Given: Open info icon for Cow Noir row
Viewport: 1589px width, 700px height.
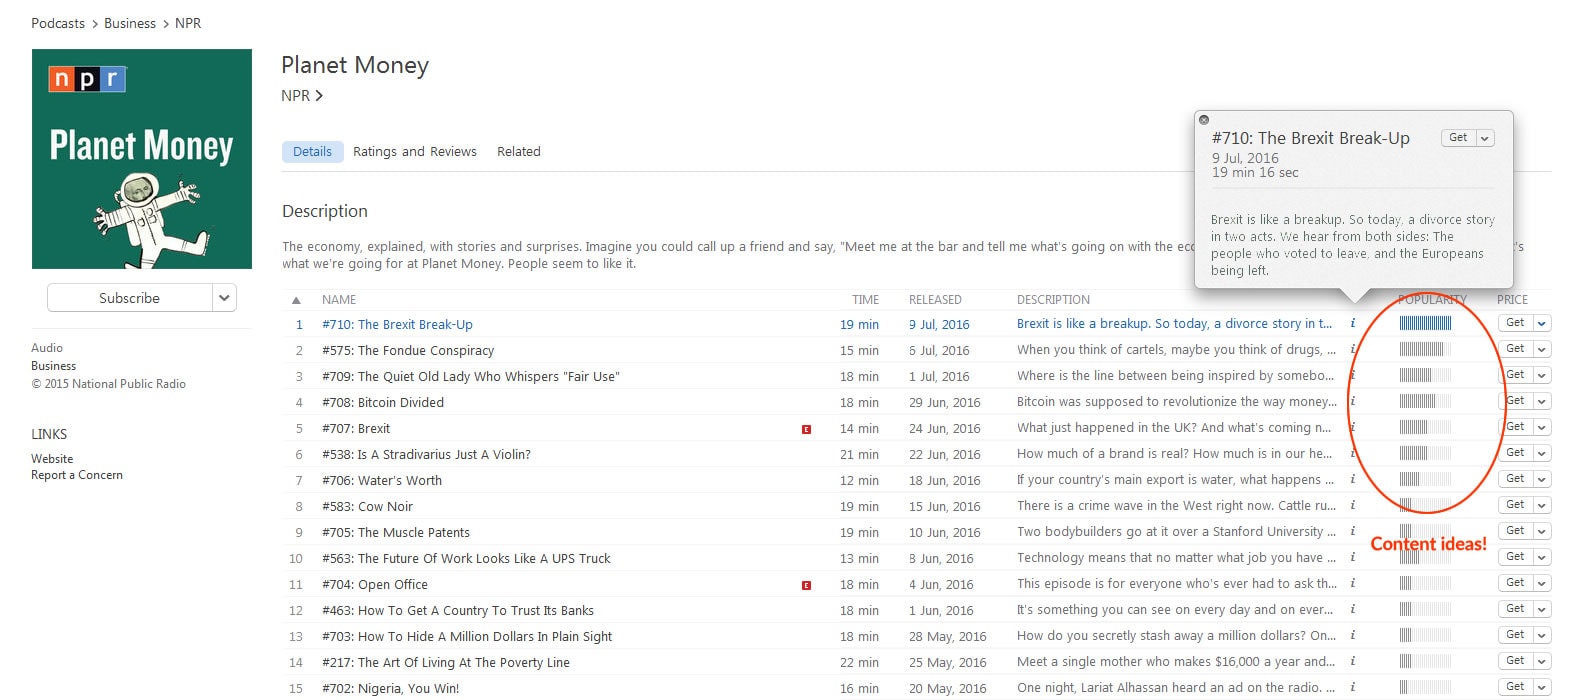Looking at the screenshot, I should point(1352,505).
